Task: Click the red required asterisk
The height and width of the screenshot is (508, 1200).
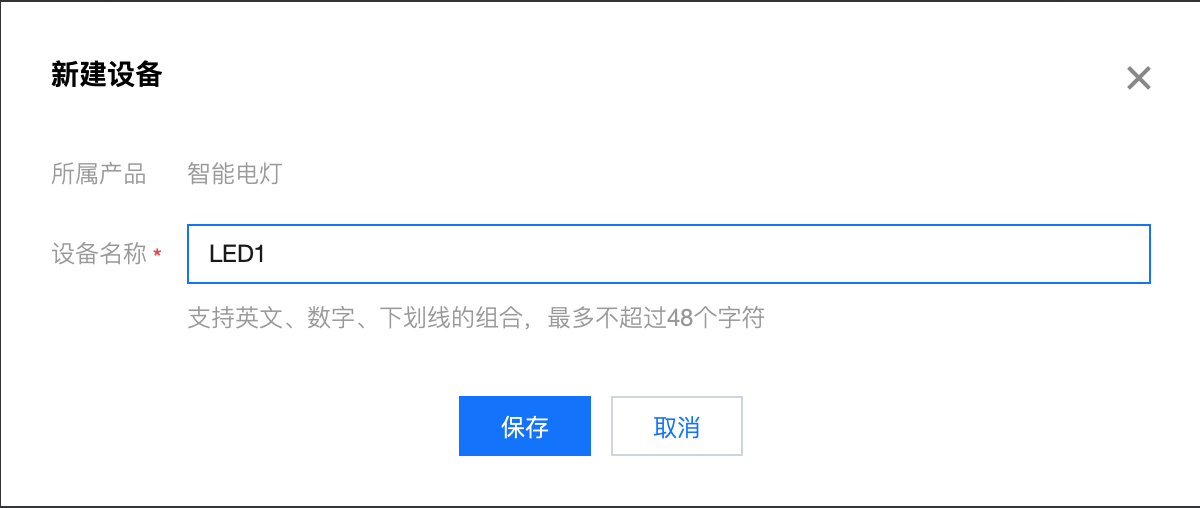Action: click(157, 256)
